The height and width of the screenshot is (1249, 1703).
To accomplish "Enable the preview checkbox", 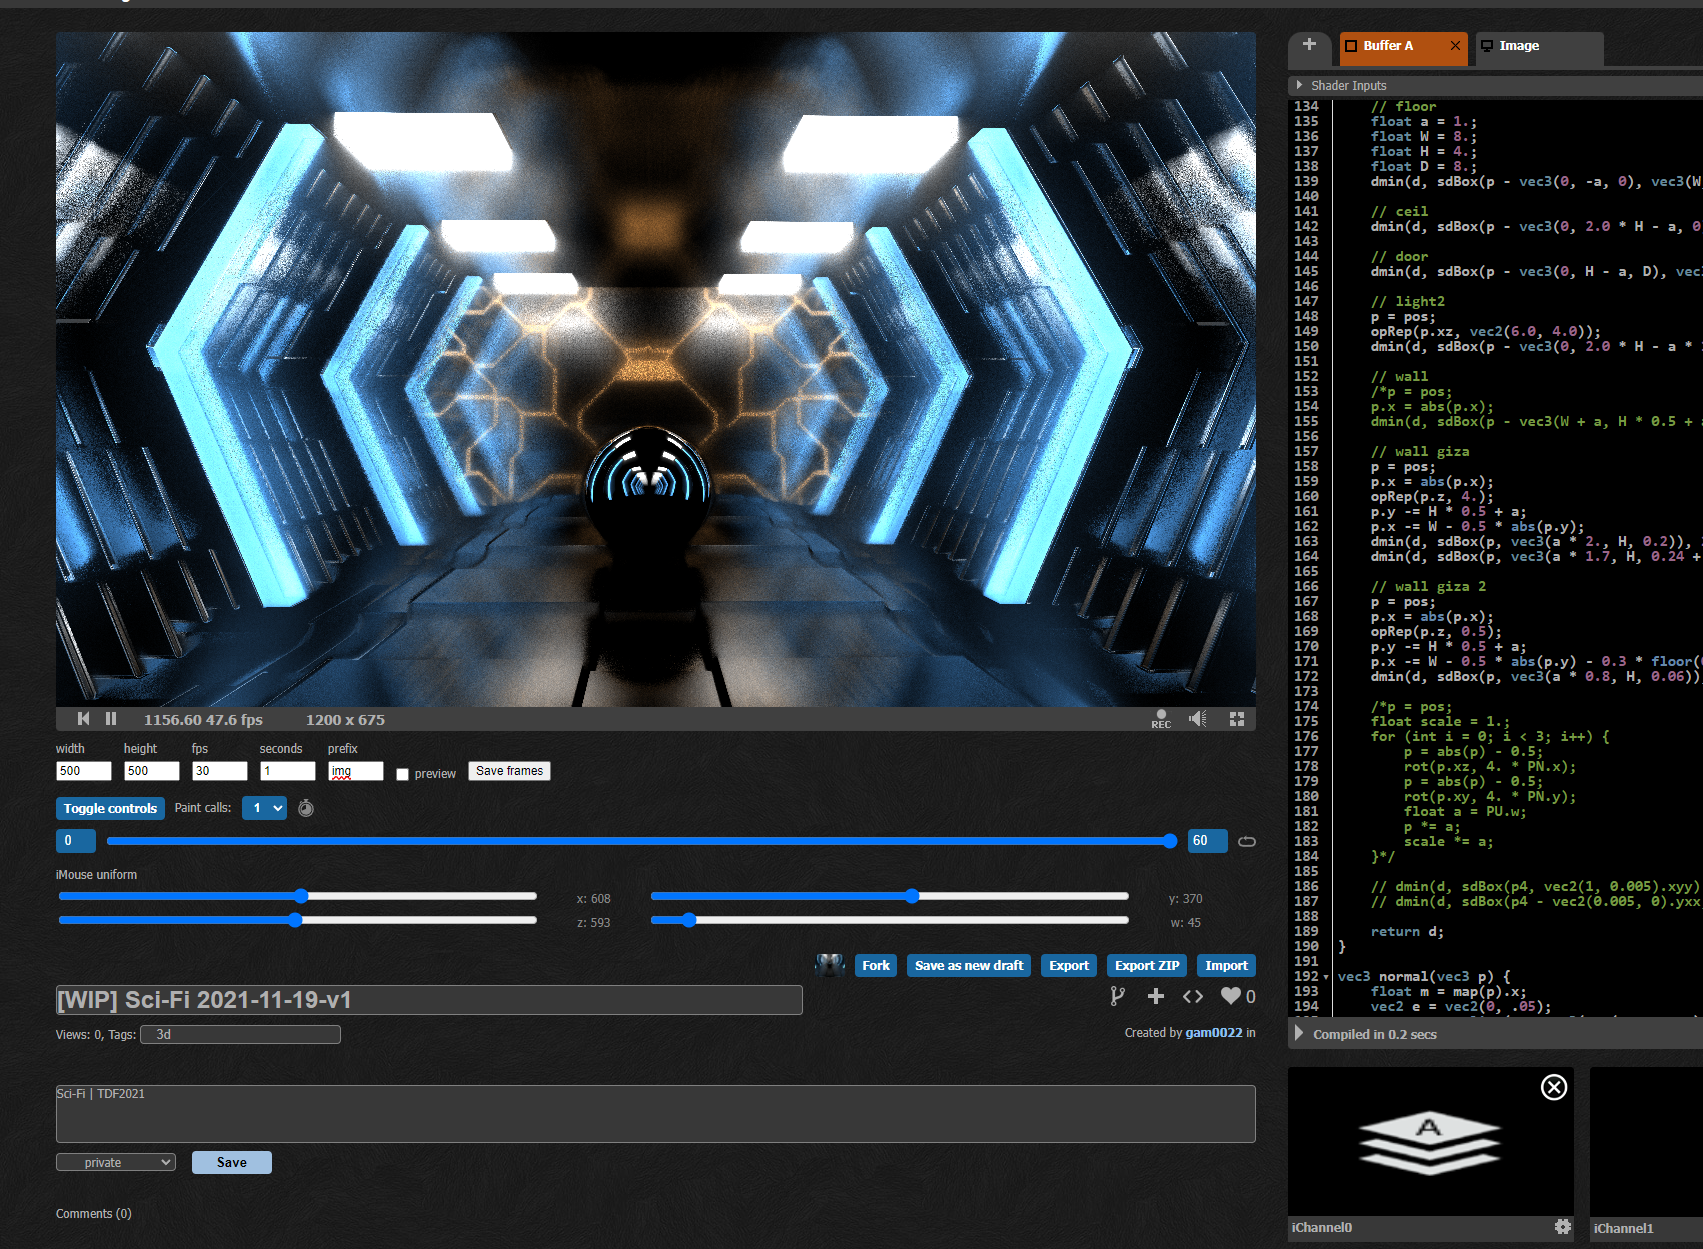I will (403, 774).
